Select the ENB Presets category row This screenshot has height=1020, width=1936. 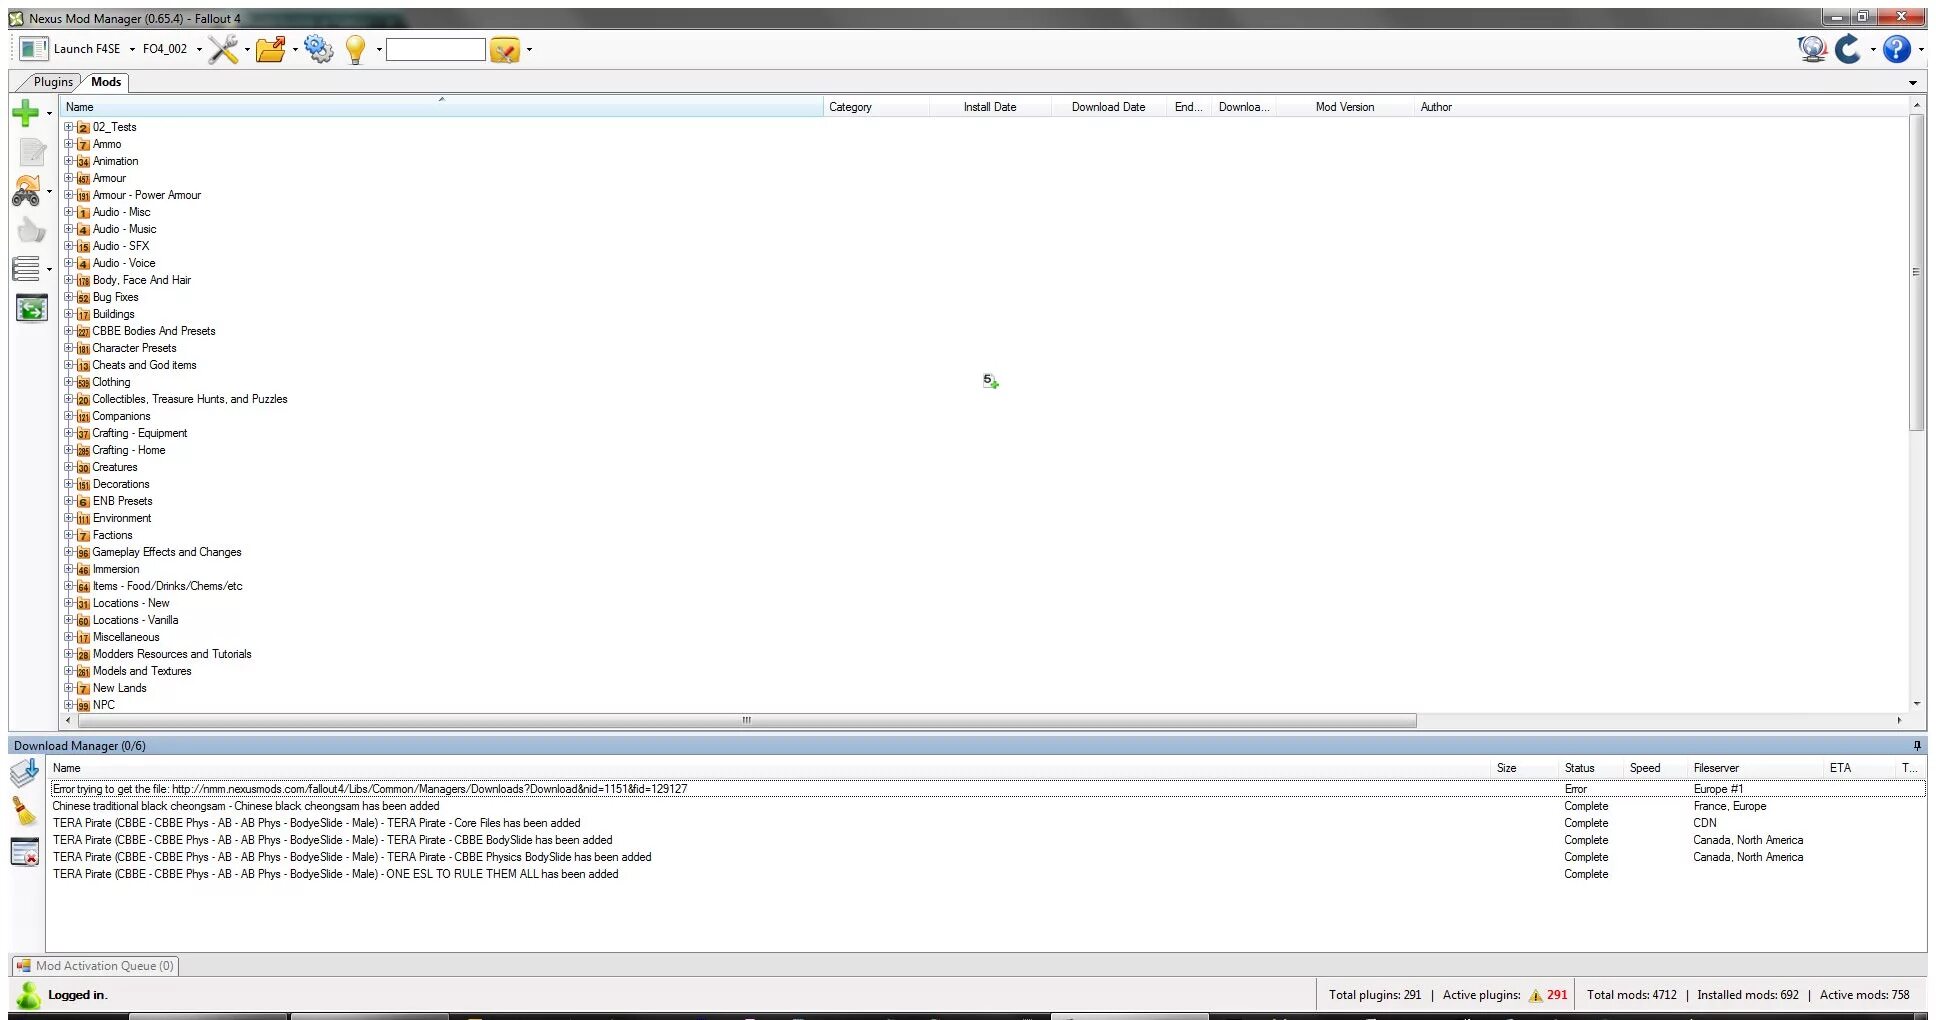(123, 501)
